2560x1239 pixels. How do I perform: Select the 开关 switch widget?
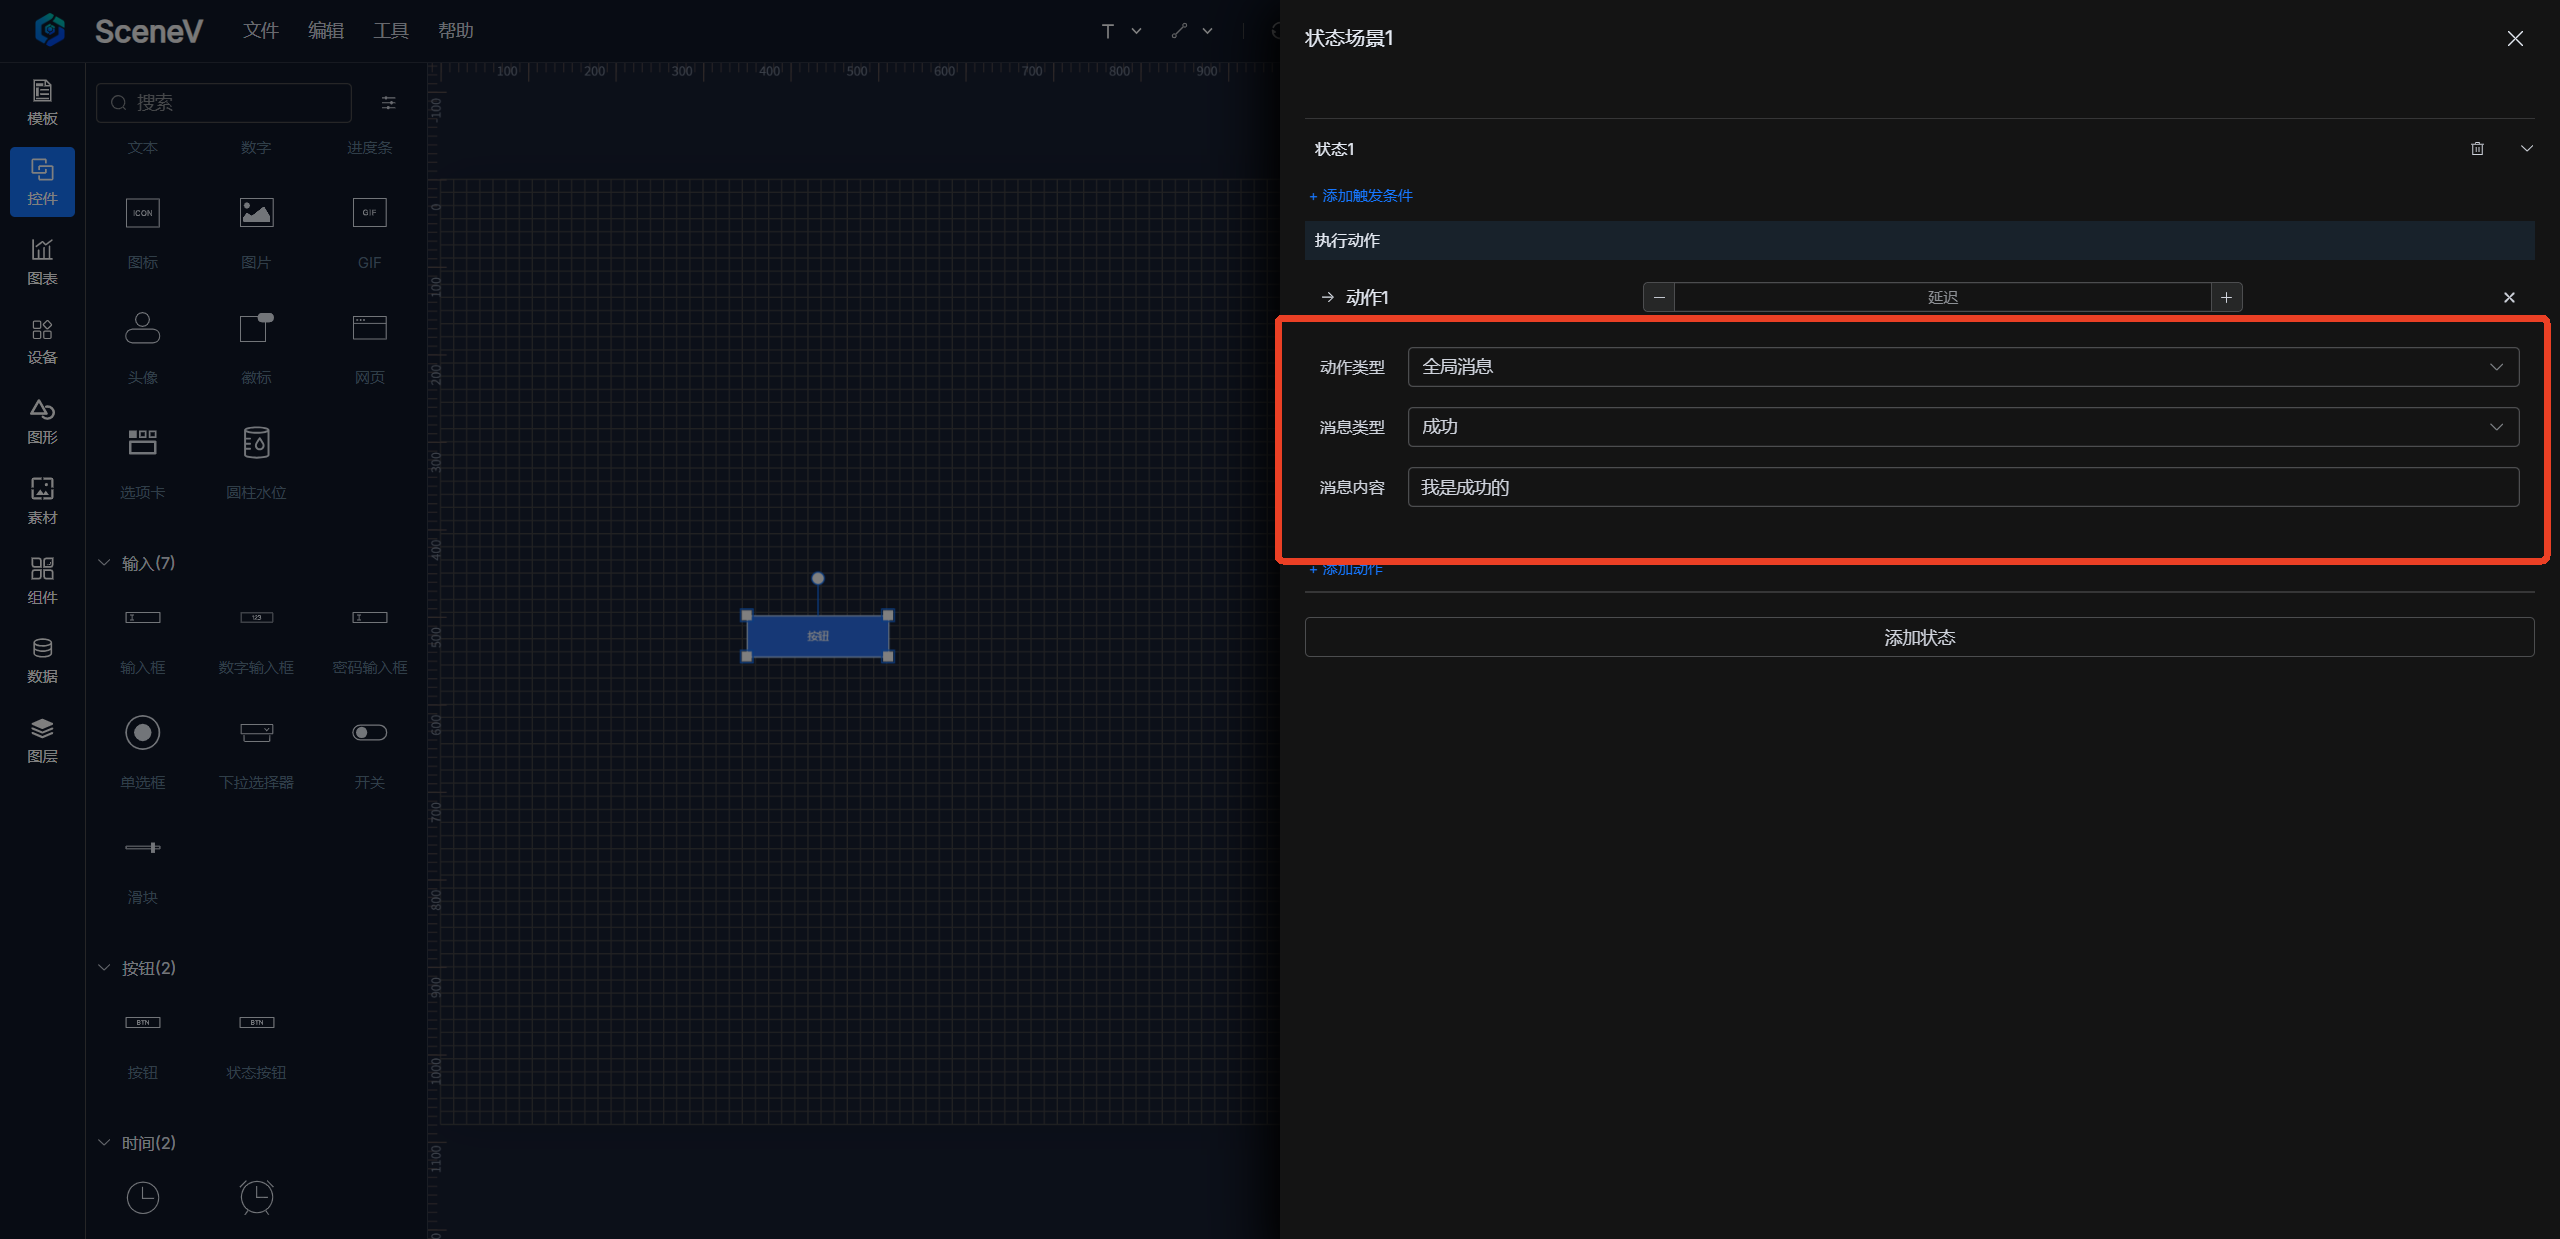[x=369, y=733]
